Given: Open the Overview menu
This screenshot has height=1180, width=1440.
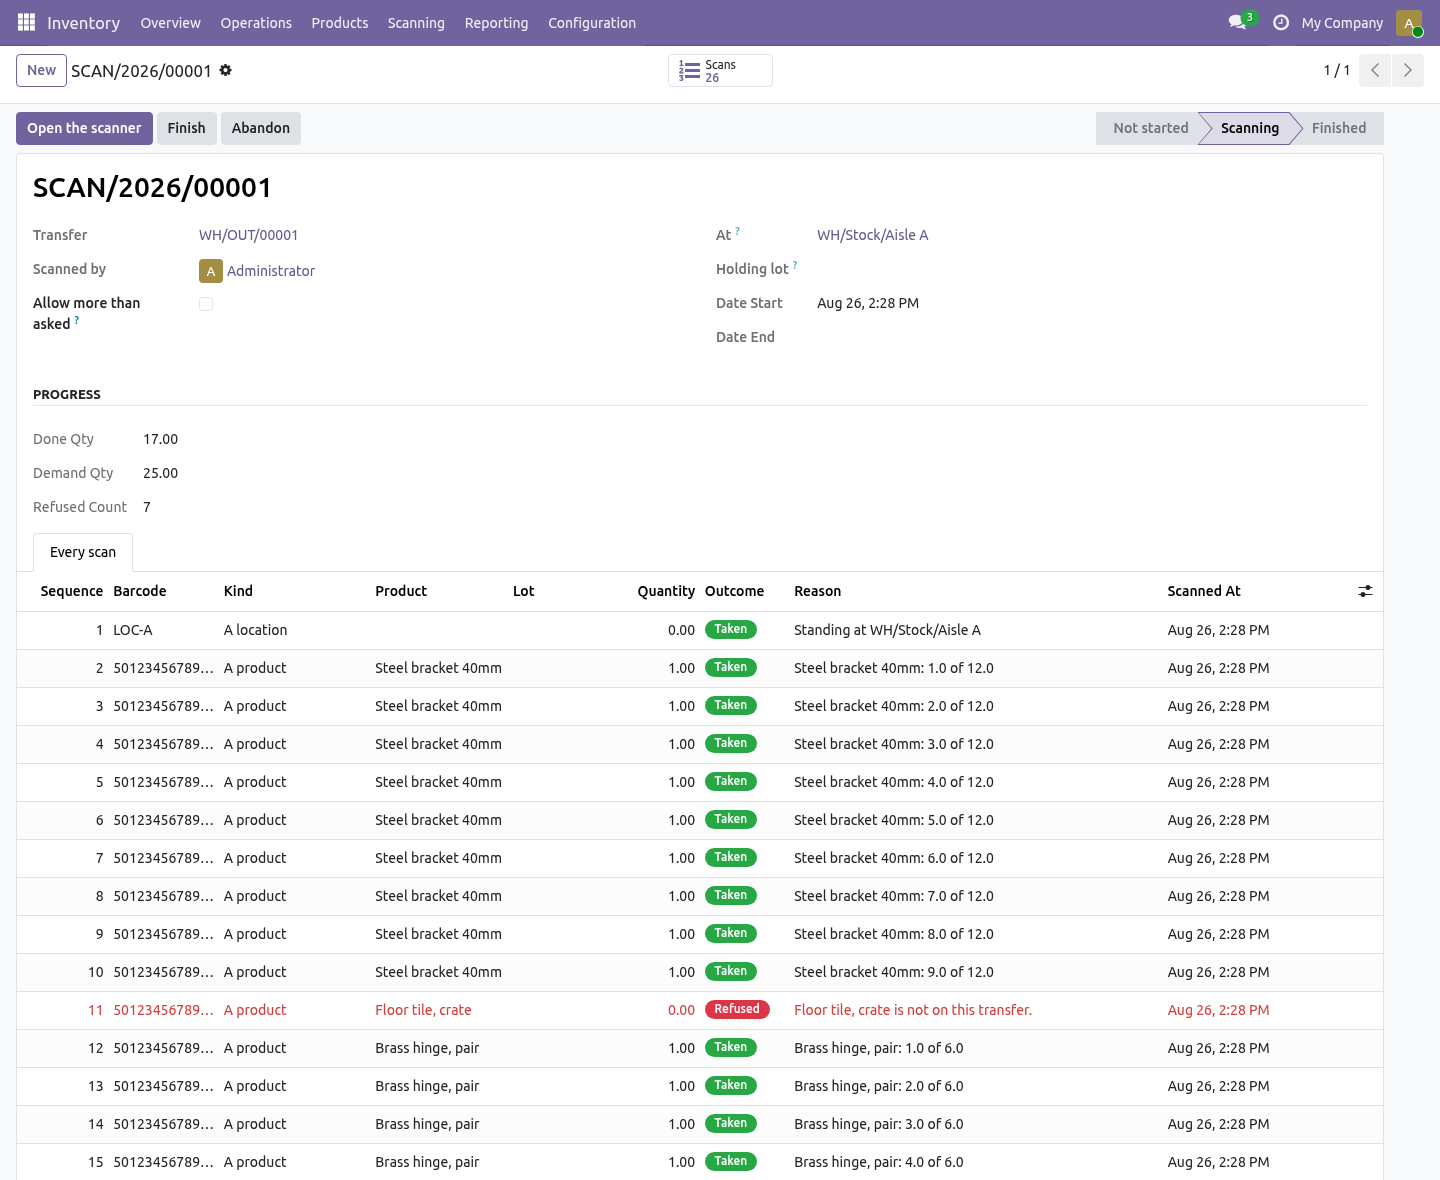Looking at the screenshot, I should click(170, 22).
